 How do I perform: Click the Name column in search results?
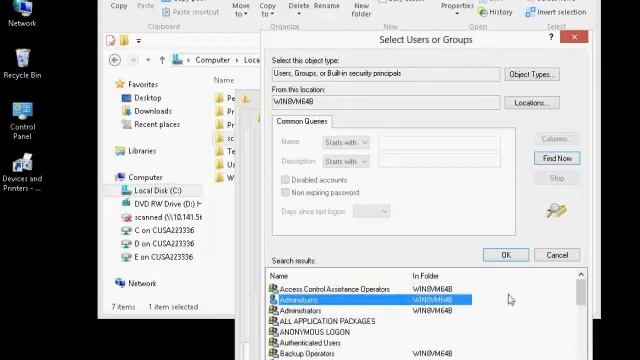(x=279, y=276)
